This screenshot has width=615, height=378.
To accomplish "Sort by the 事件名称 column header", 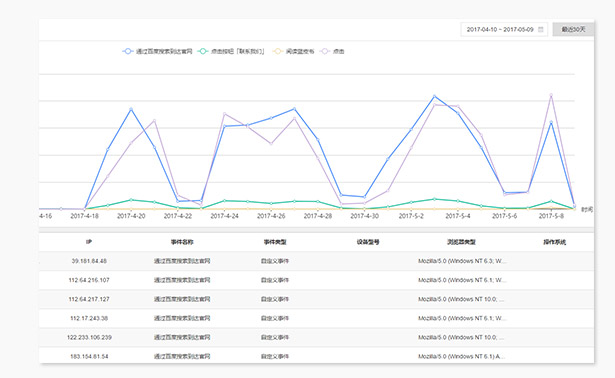I will (182, 242).
